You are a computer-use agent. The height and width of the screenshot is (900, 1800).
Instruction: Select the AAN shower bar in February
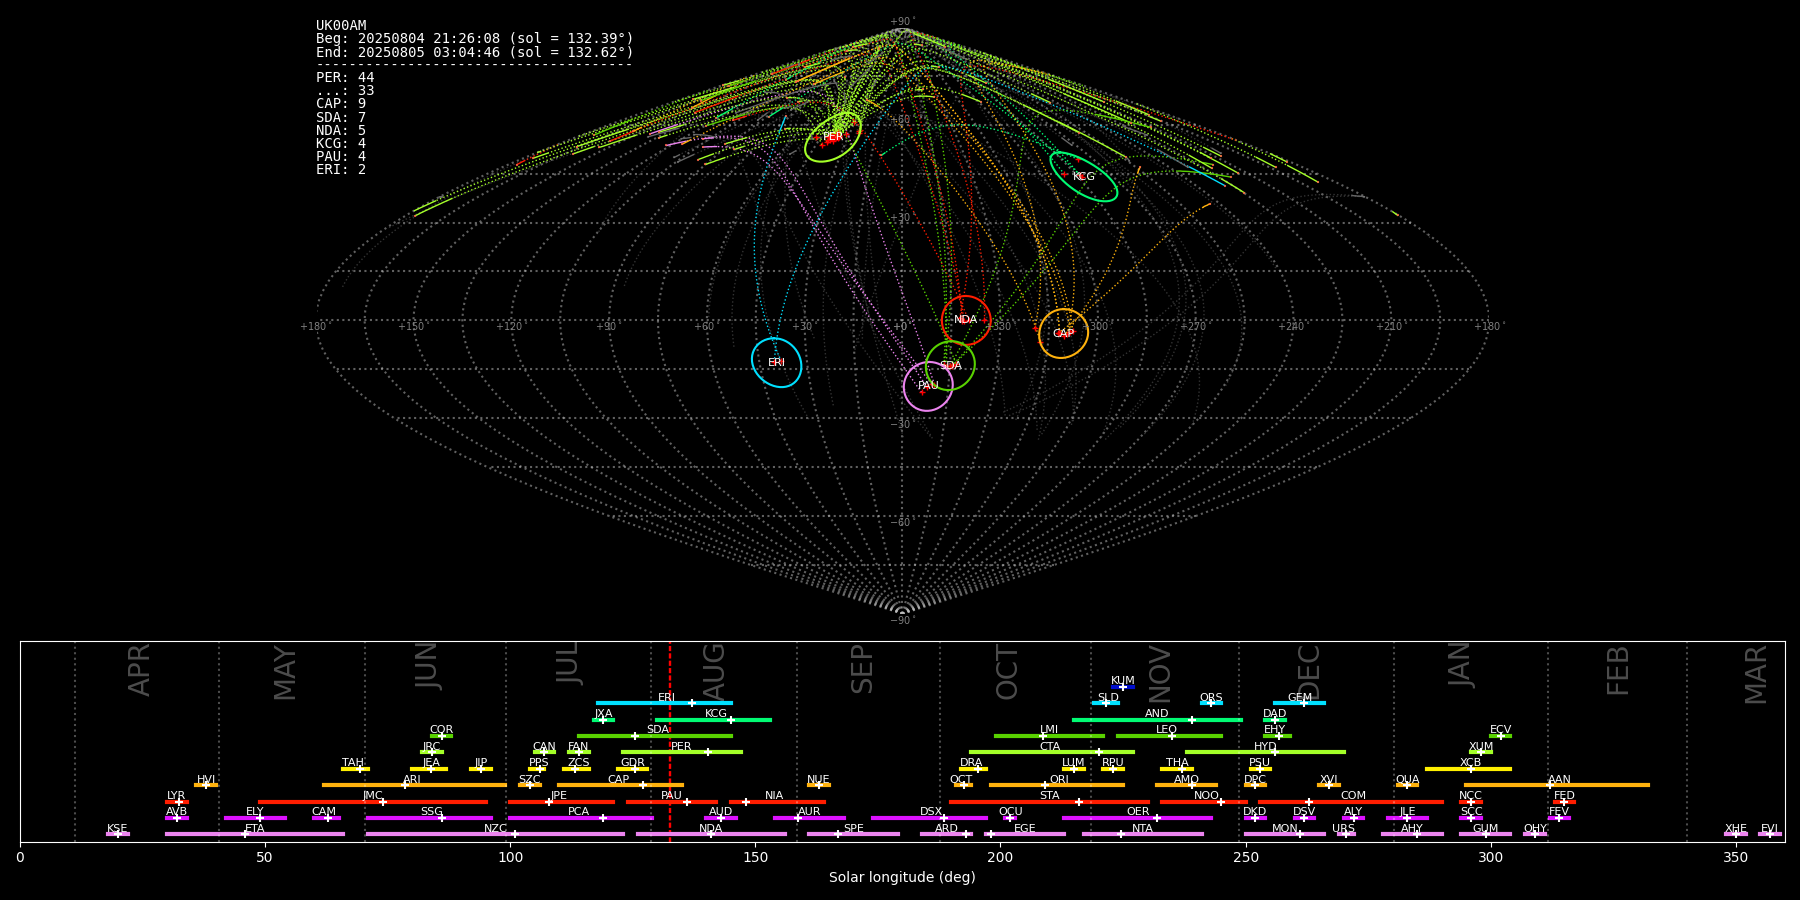[x=1557, y=785]
